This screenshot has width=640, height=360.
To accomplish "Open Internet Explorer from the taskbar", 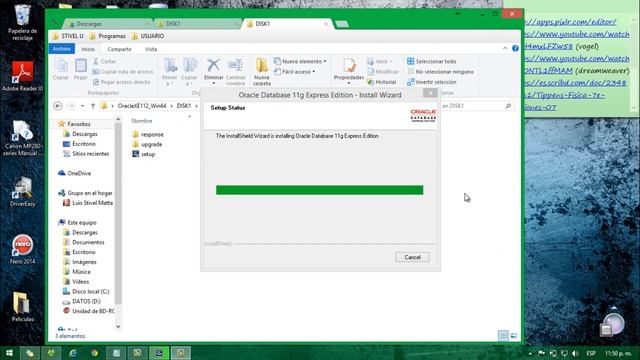I will [x=73, y=353].
